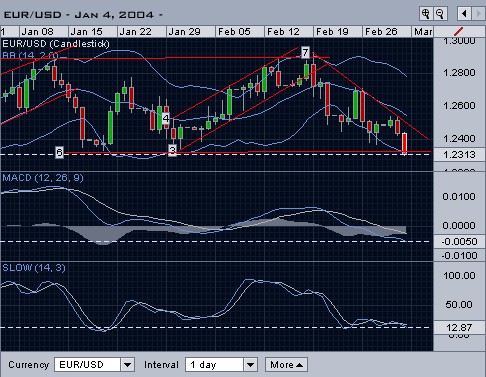486x377 pixels.
Task: Click the Feb 05 date header
Action: [240, 32]
